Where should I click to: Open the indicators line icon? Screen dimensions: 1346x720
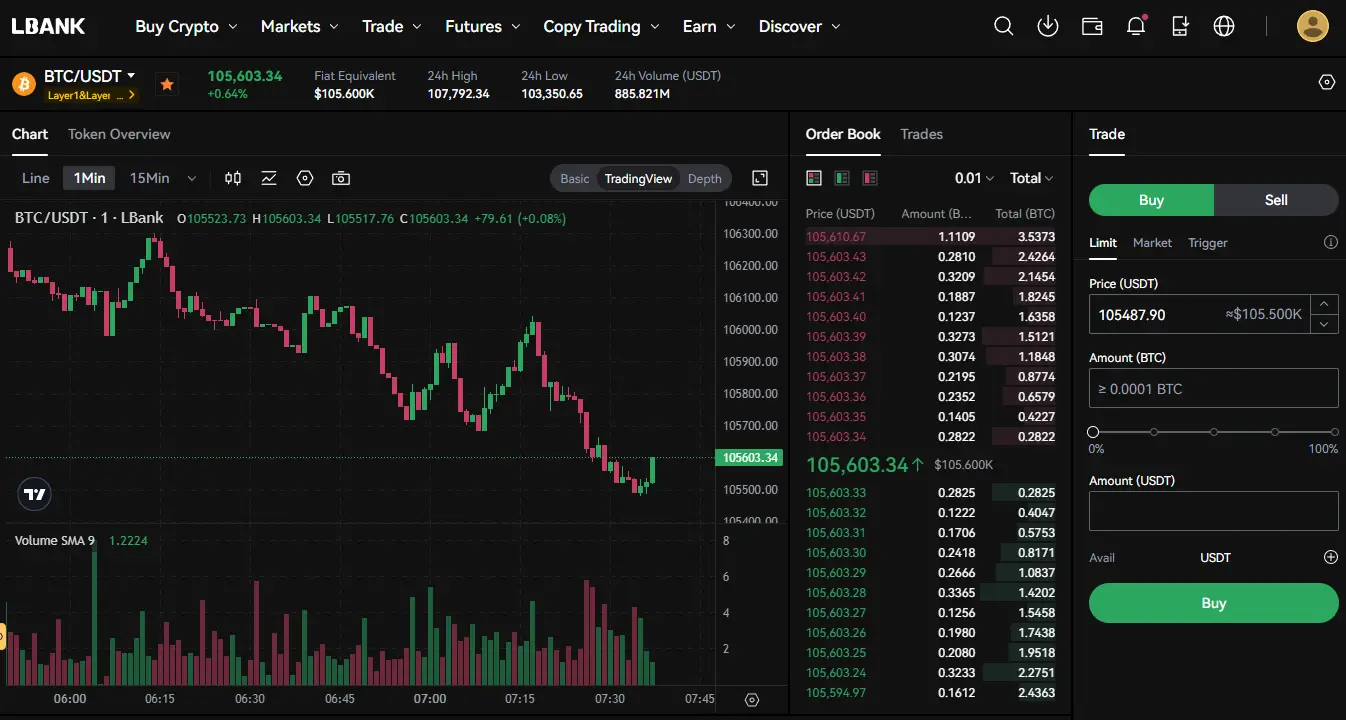click(269, 178)
